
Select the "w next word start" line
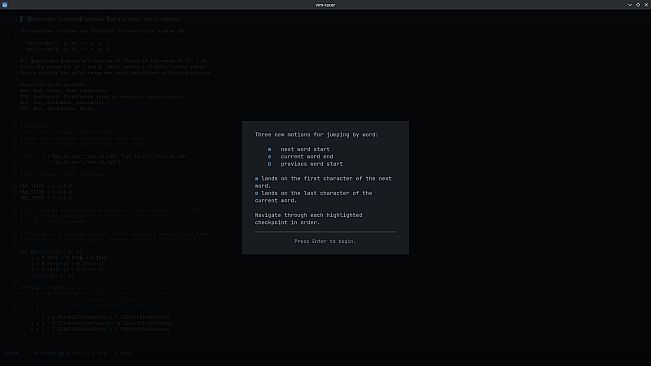point(299,149)
